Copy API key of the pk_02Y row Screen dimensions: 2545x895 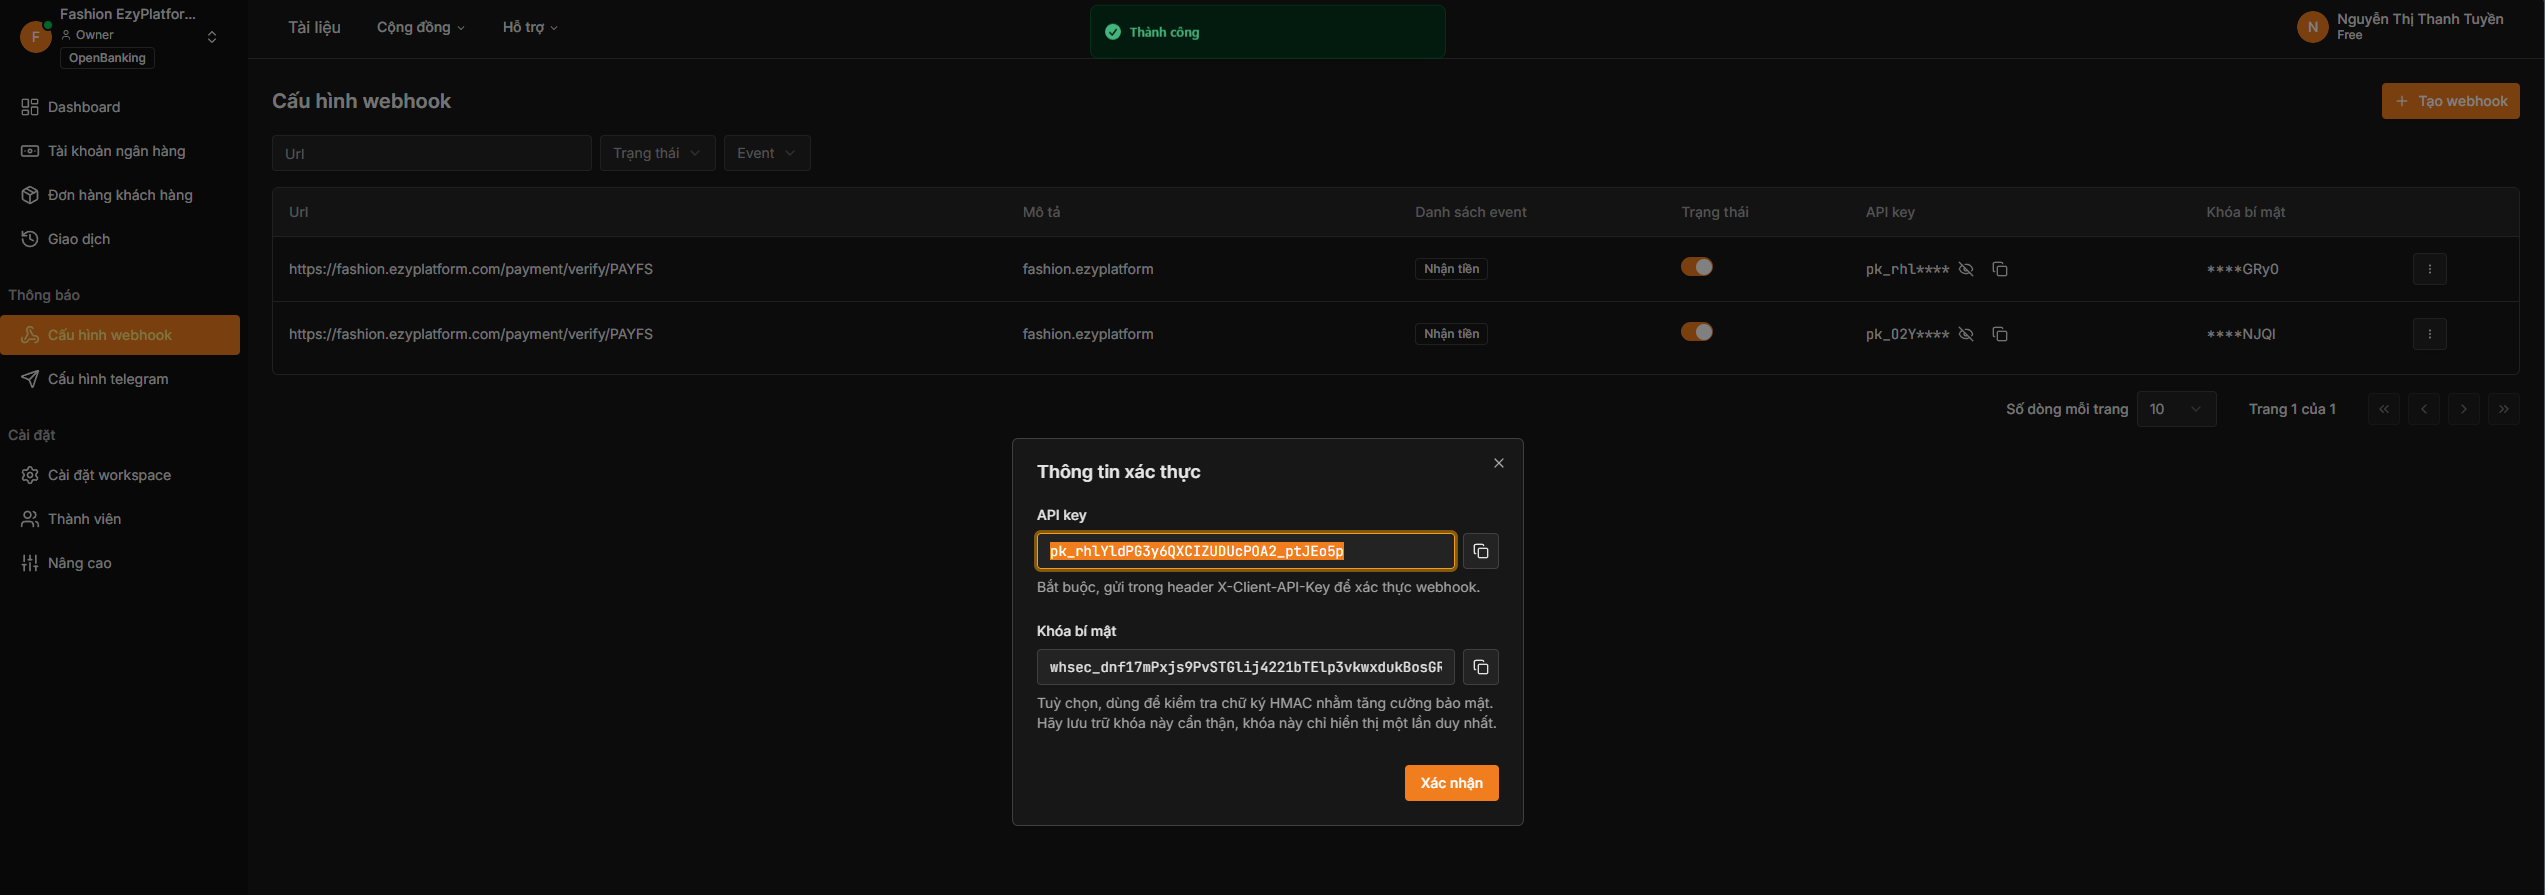[2000, 334]
